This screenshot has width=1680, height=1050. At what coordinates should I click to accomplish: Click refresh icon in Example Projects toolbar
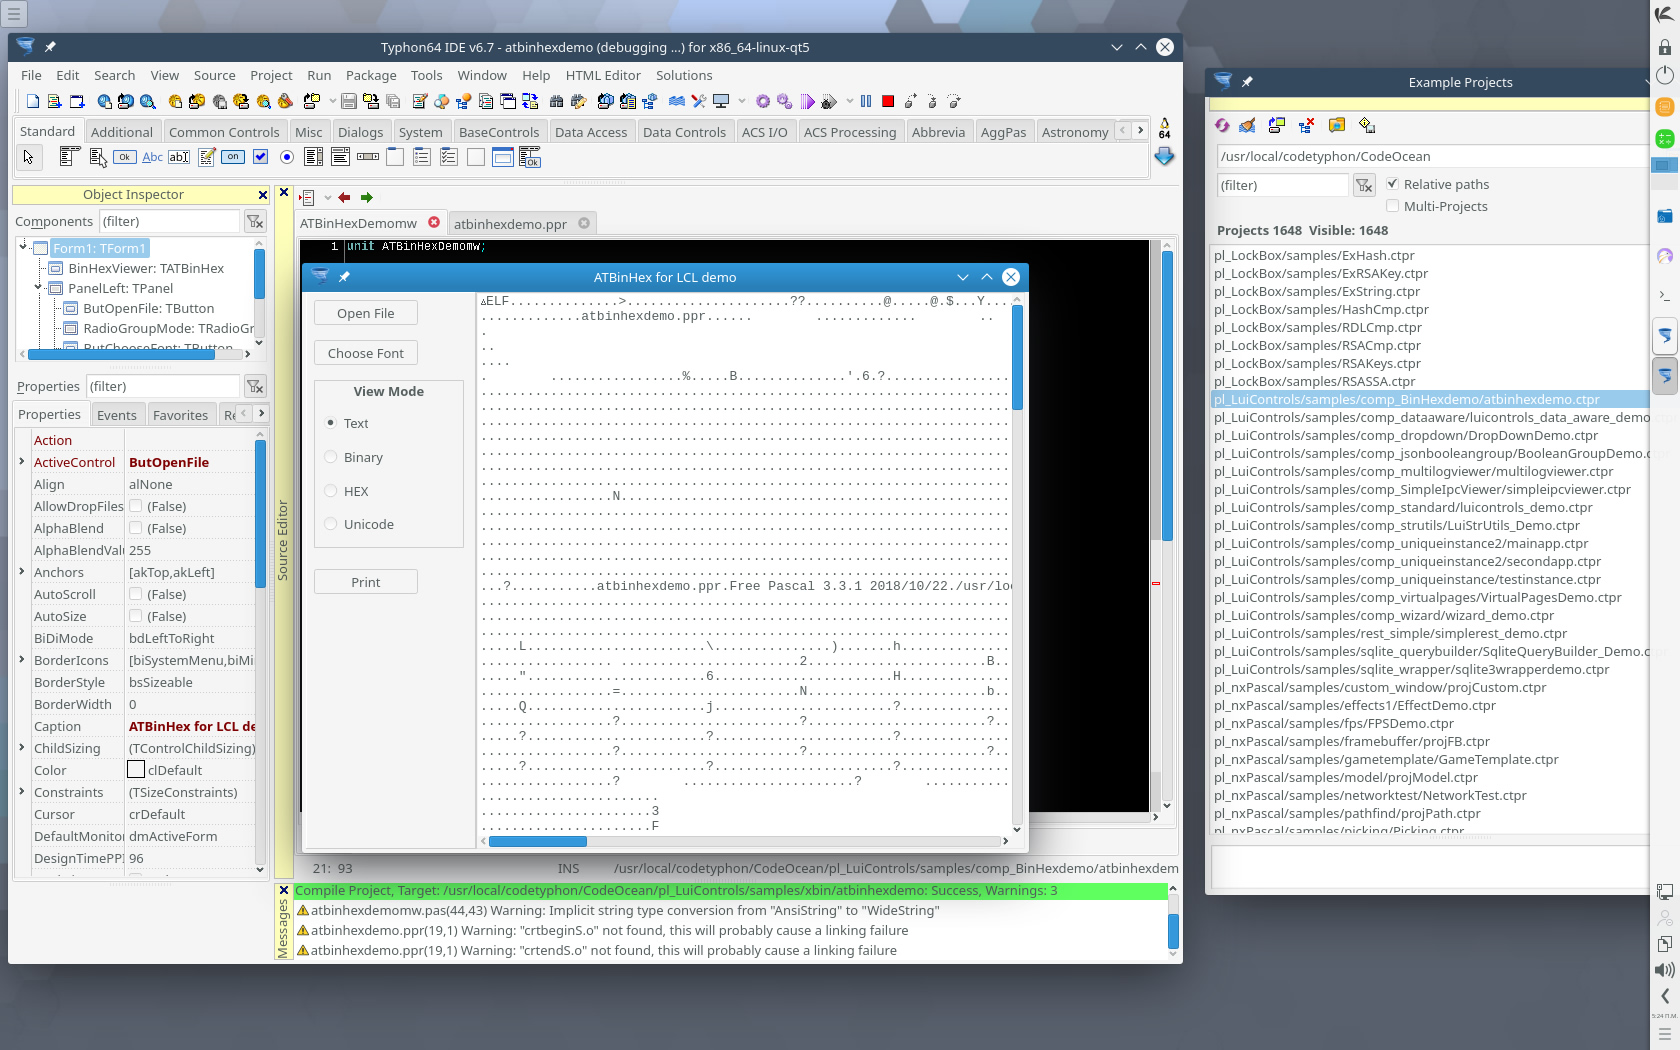tap(1222, 125)
